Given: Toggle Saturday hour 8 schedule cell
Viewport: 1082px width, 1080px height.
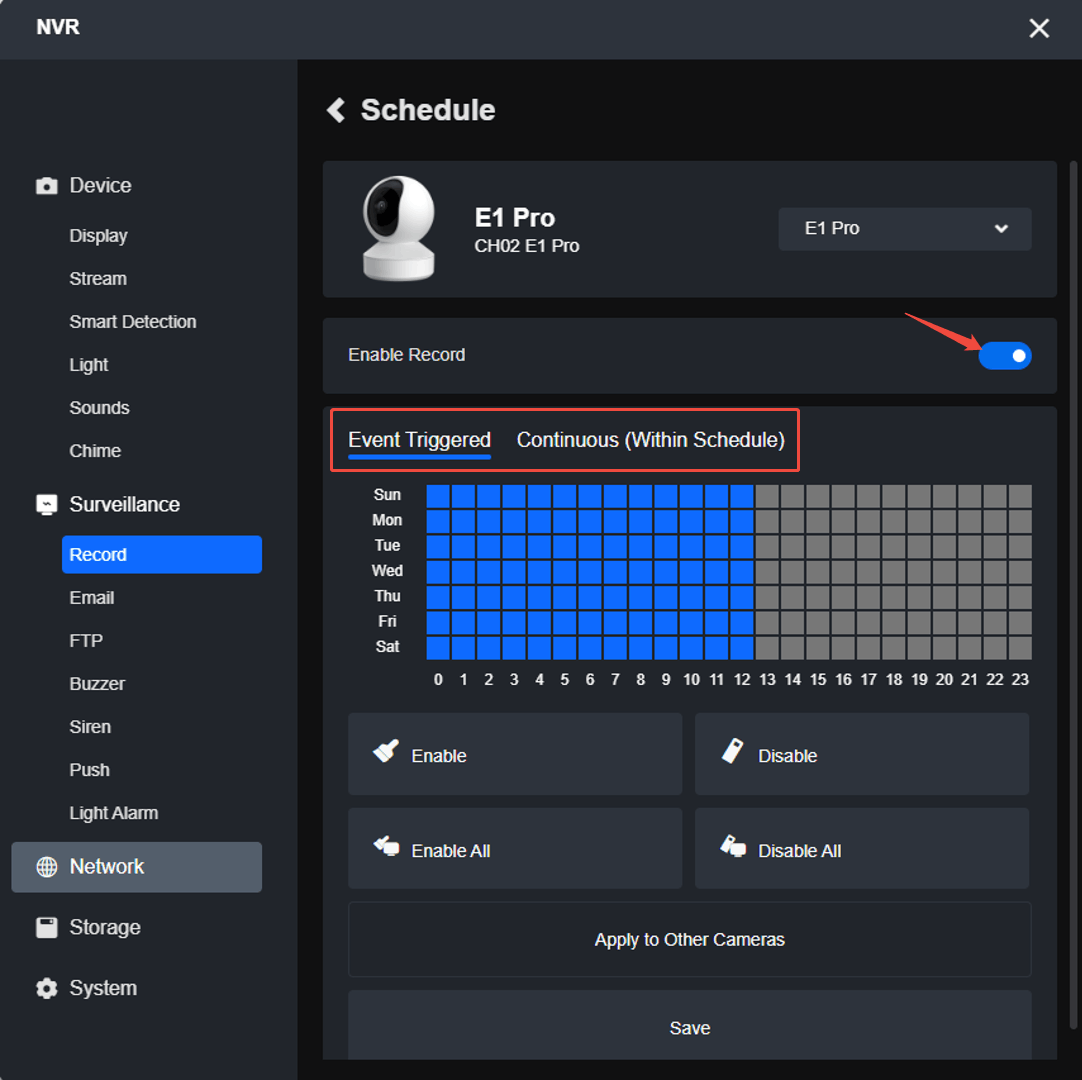Looking at the screenshot, I should (x=640, y=648).
